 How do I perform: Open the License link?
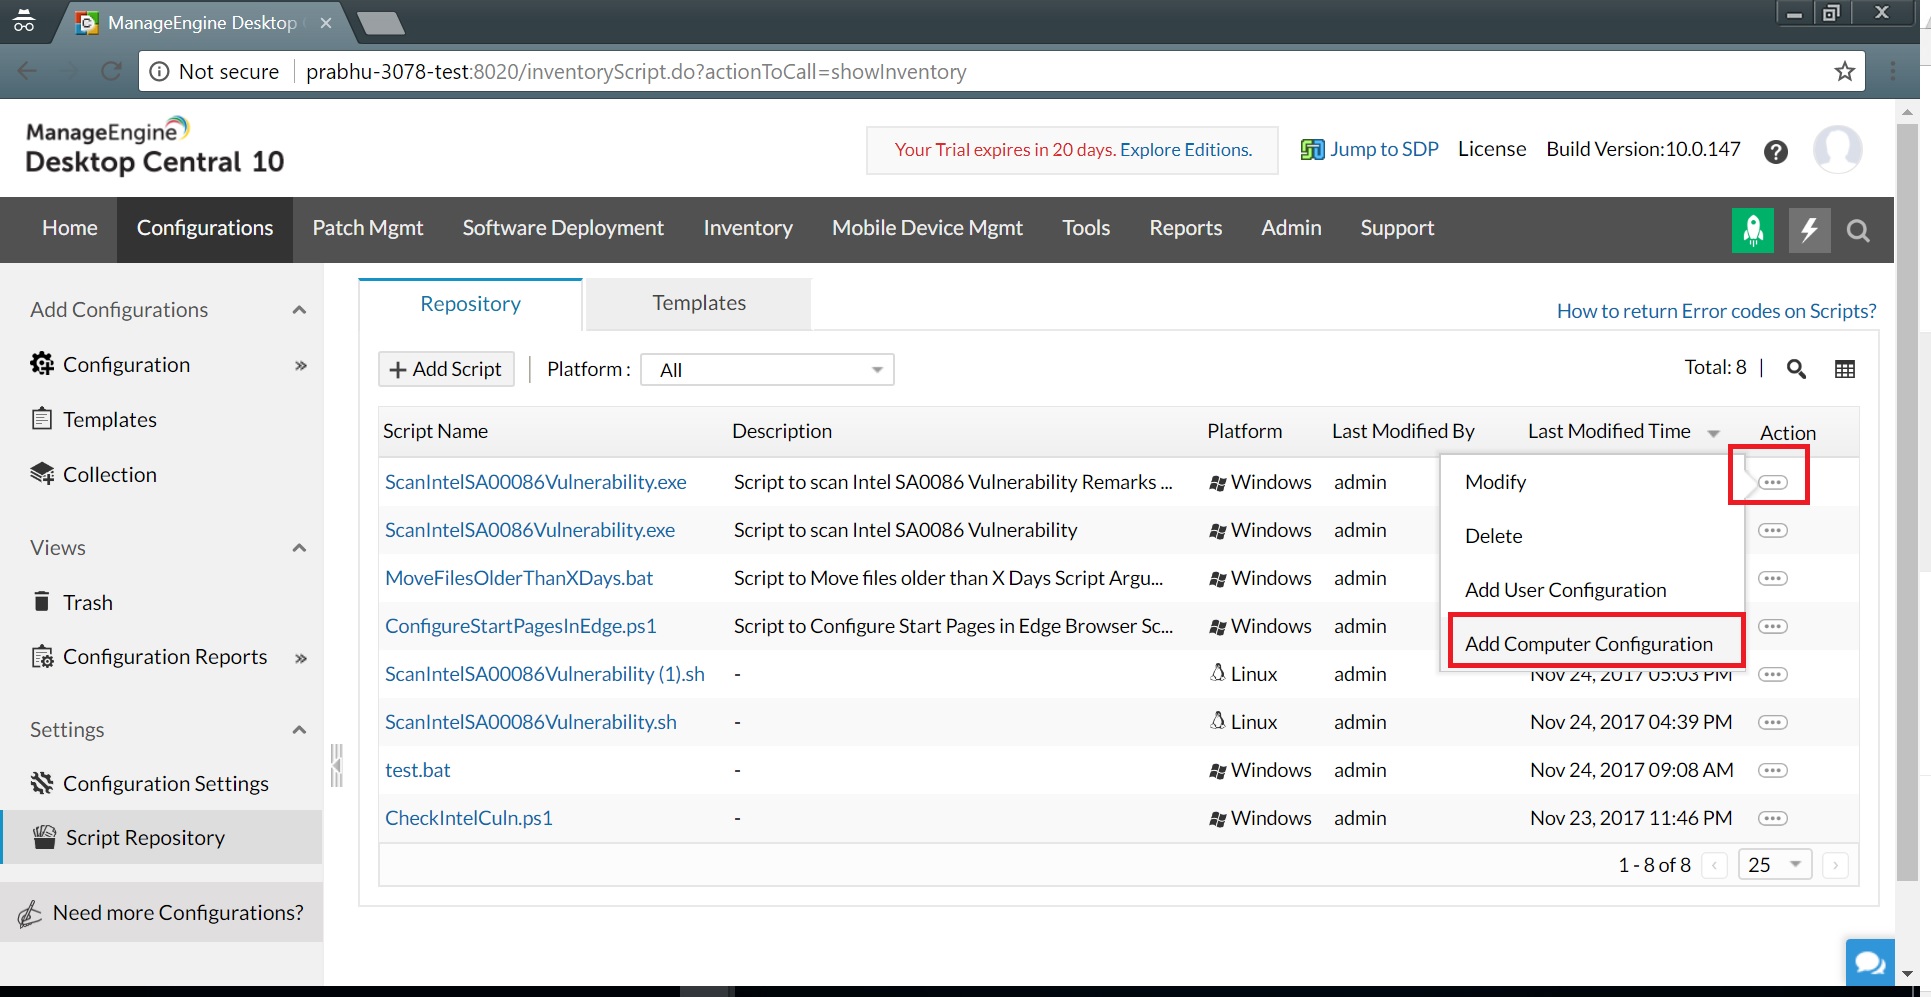[x=1491, y=149]
